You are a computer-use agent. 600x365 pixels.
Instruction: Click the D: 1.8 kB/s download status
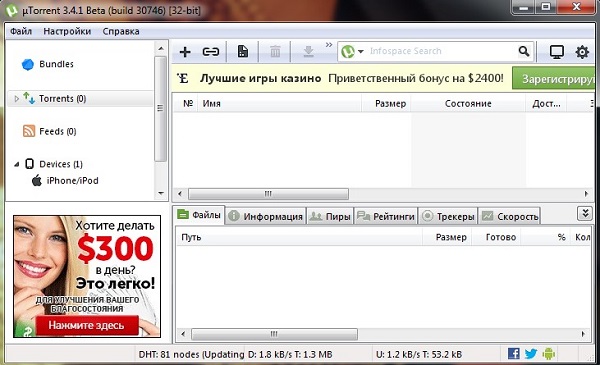(x=290, y=354)
